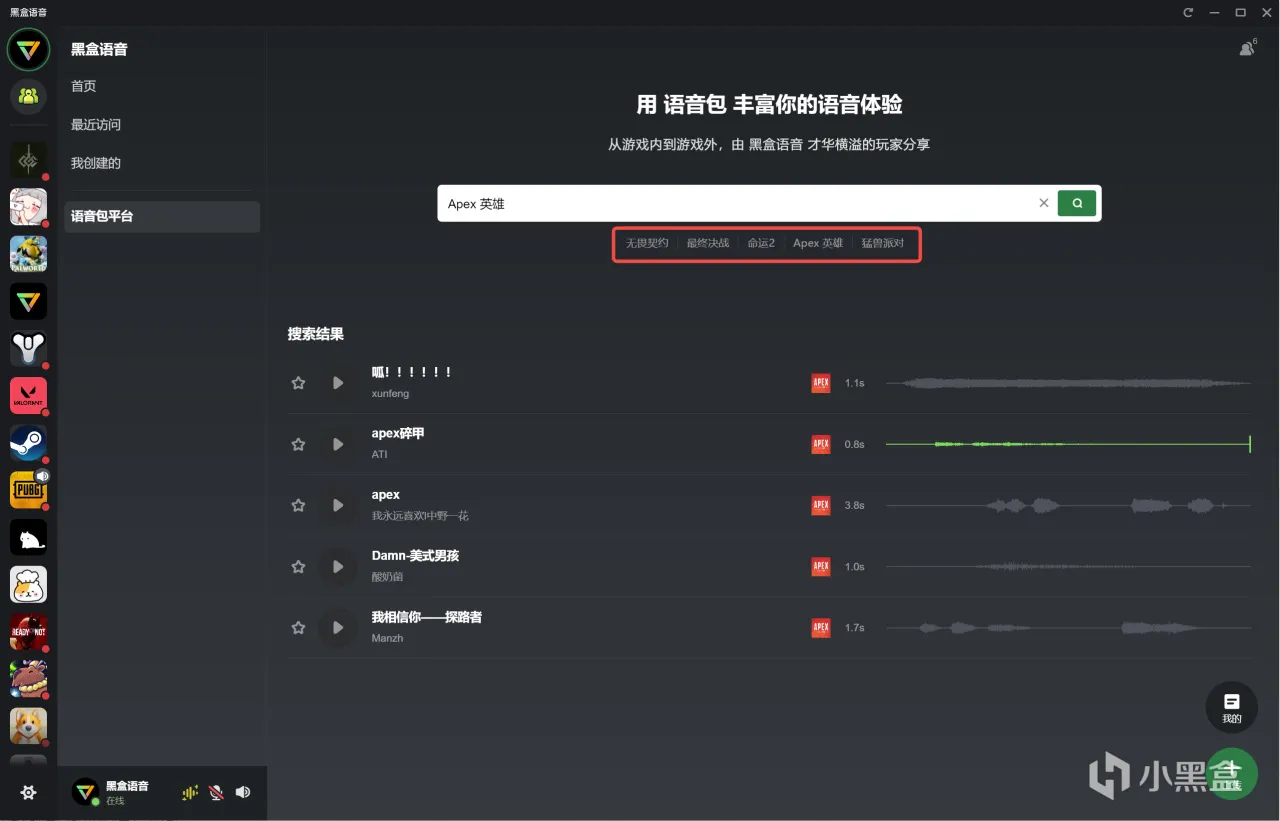Favorite the 呱!!!!!! sound with star
This screenshot has height=821, width=1280.
coord(298,383)
